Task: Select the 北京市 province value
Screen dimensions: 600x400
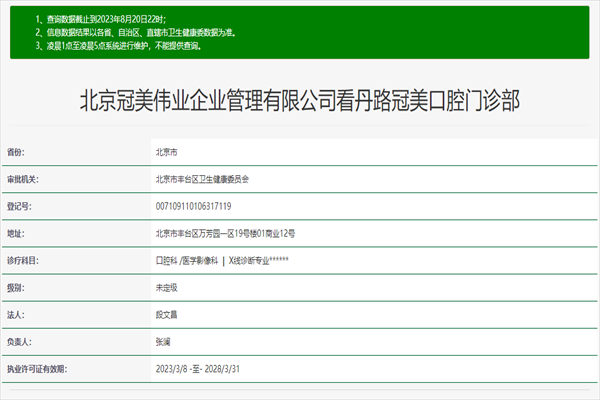Action: (x=166, y=152)
